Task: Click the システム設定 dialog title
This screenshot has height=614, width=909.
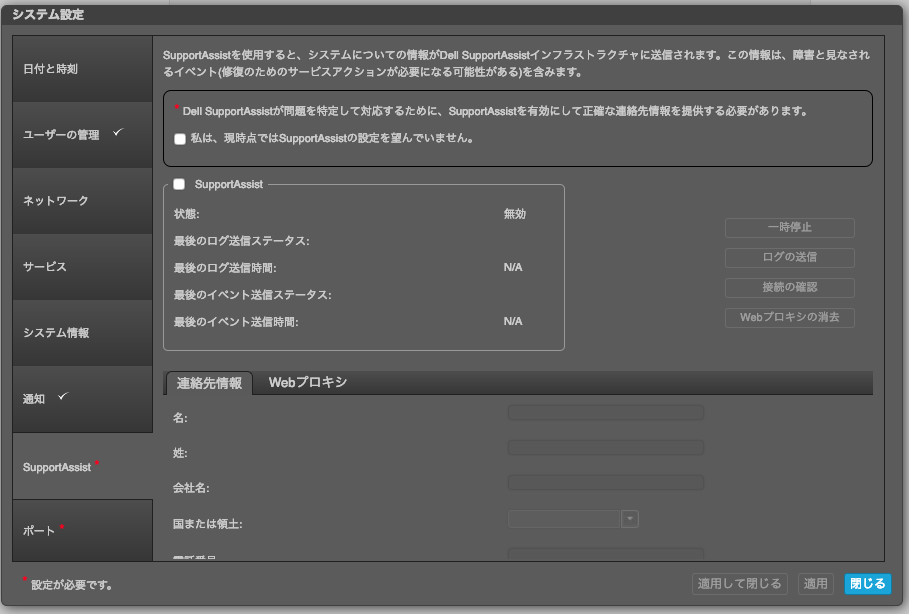Action: pyautogui.click(x=48, y=15)
